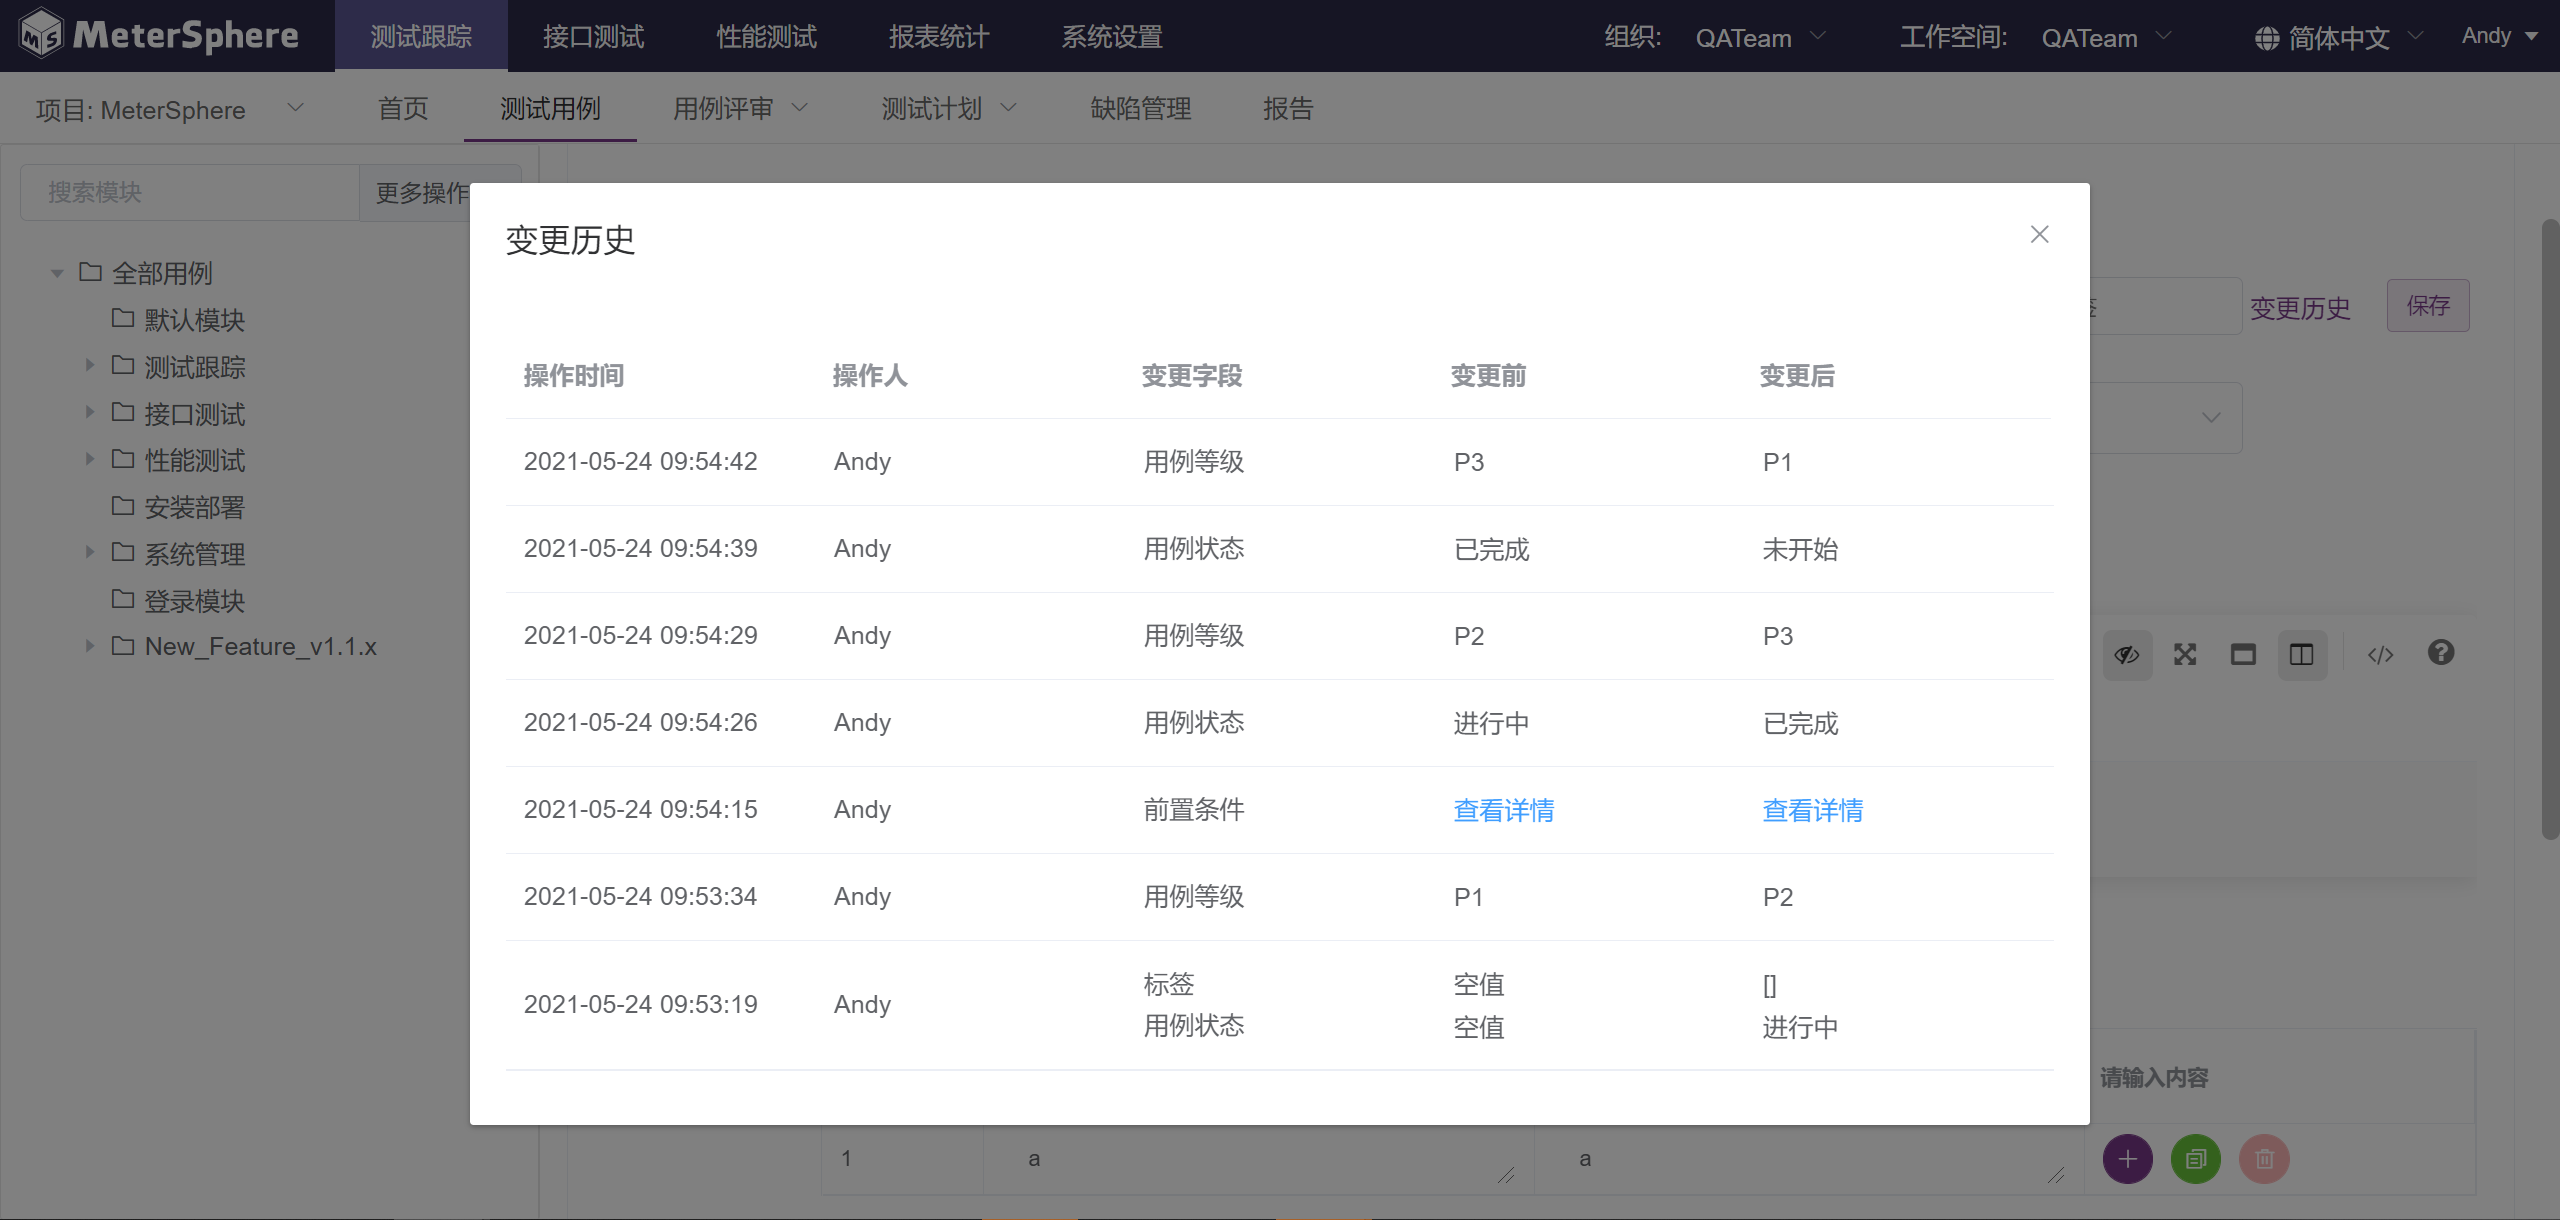
Task: Select the 接口测试 module folder
Action: click(x=195, y=414)
